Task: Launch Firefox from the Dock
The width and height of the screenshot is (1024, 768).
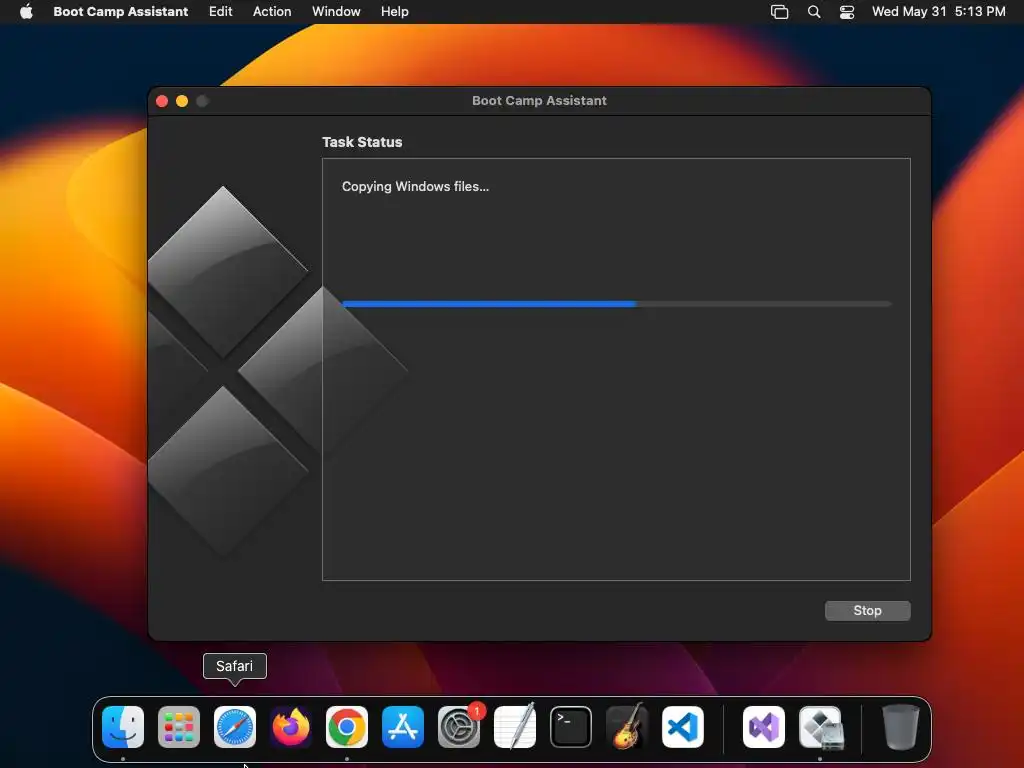Action: pyautogui.click(x=291, y=727)
